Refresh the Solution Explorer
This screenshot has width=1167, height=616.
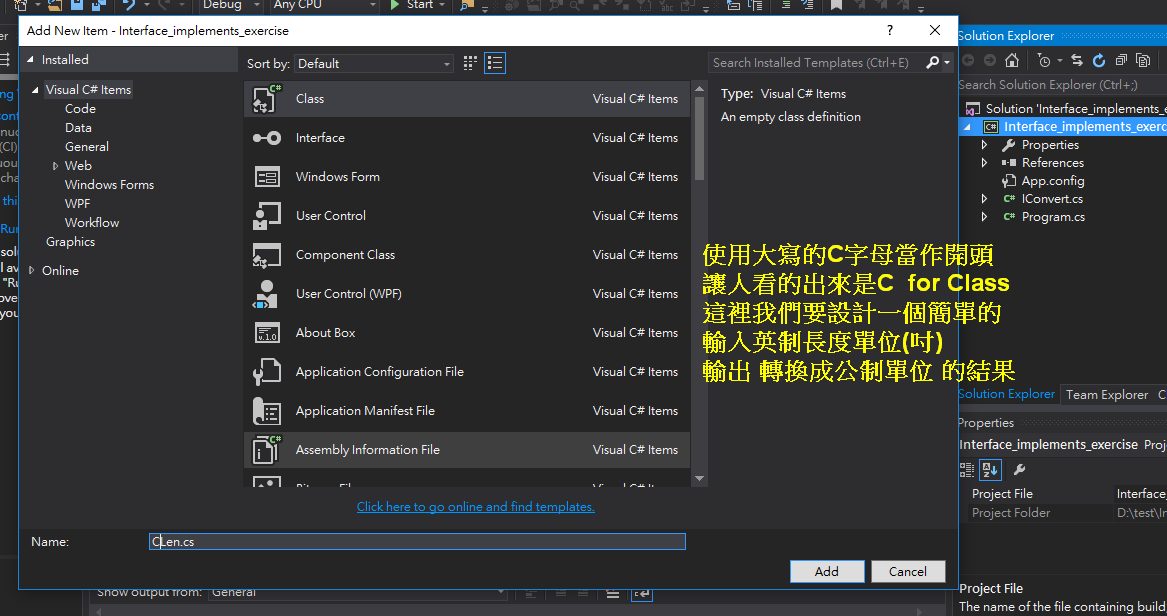pos(1099,60)
